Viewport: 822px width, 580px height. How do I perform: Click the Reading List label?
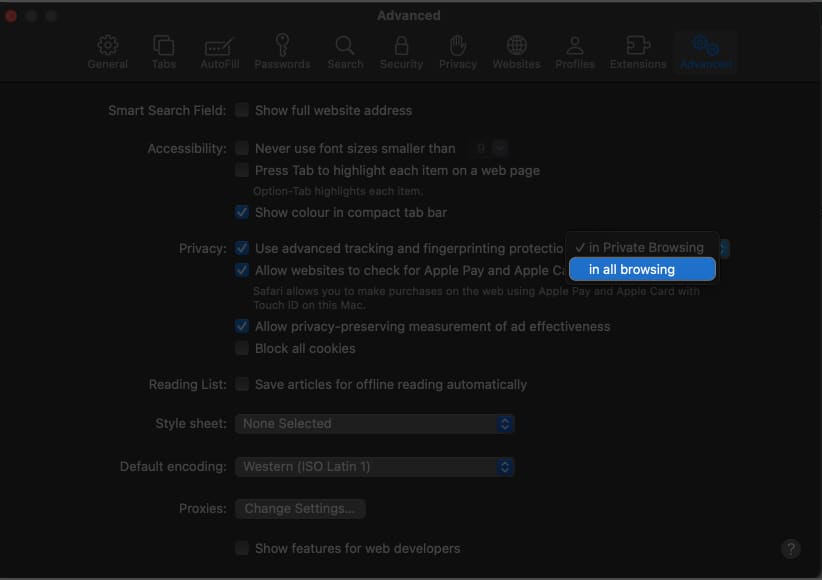(187, 384)
